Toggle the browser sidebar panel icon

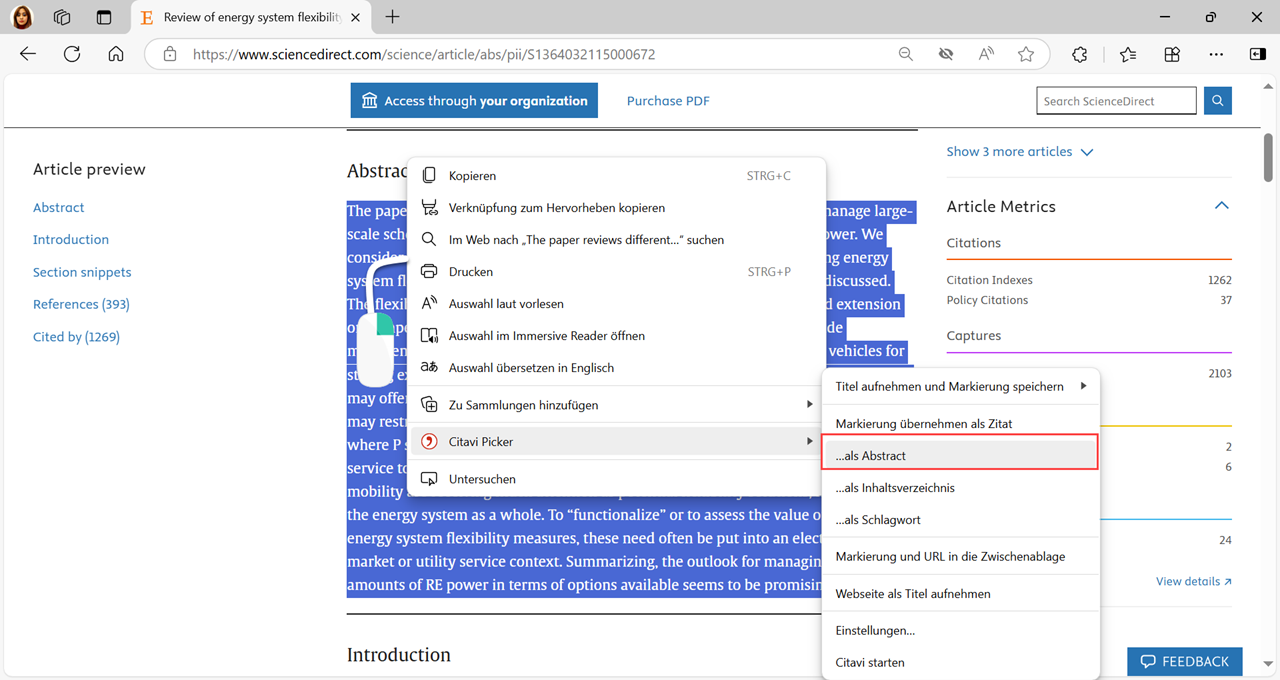click(x=1258, y=54)
